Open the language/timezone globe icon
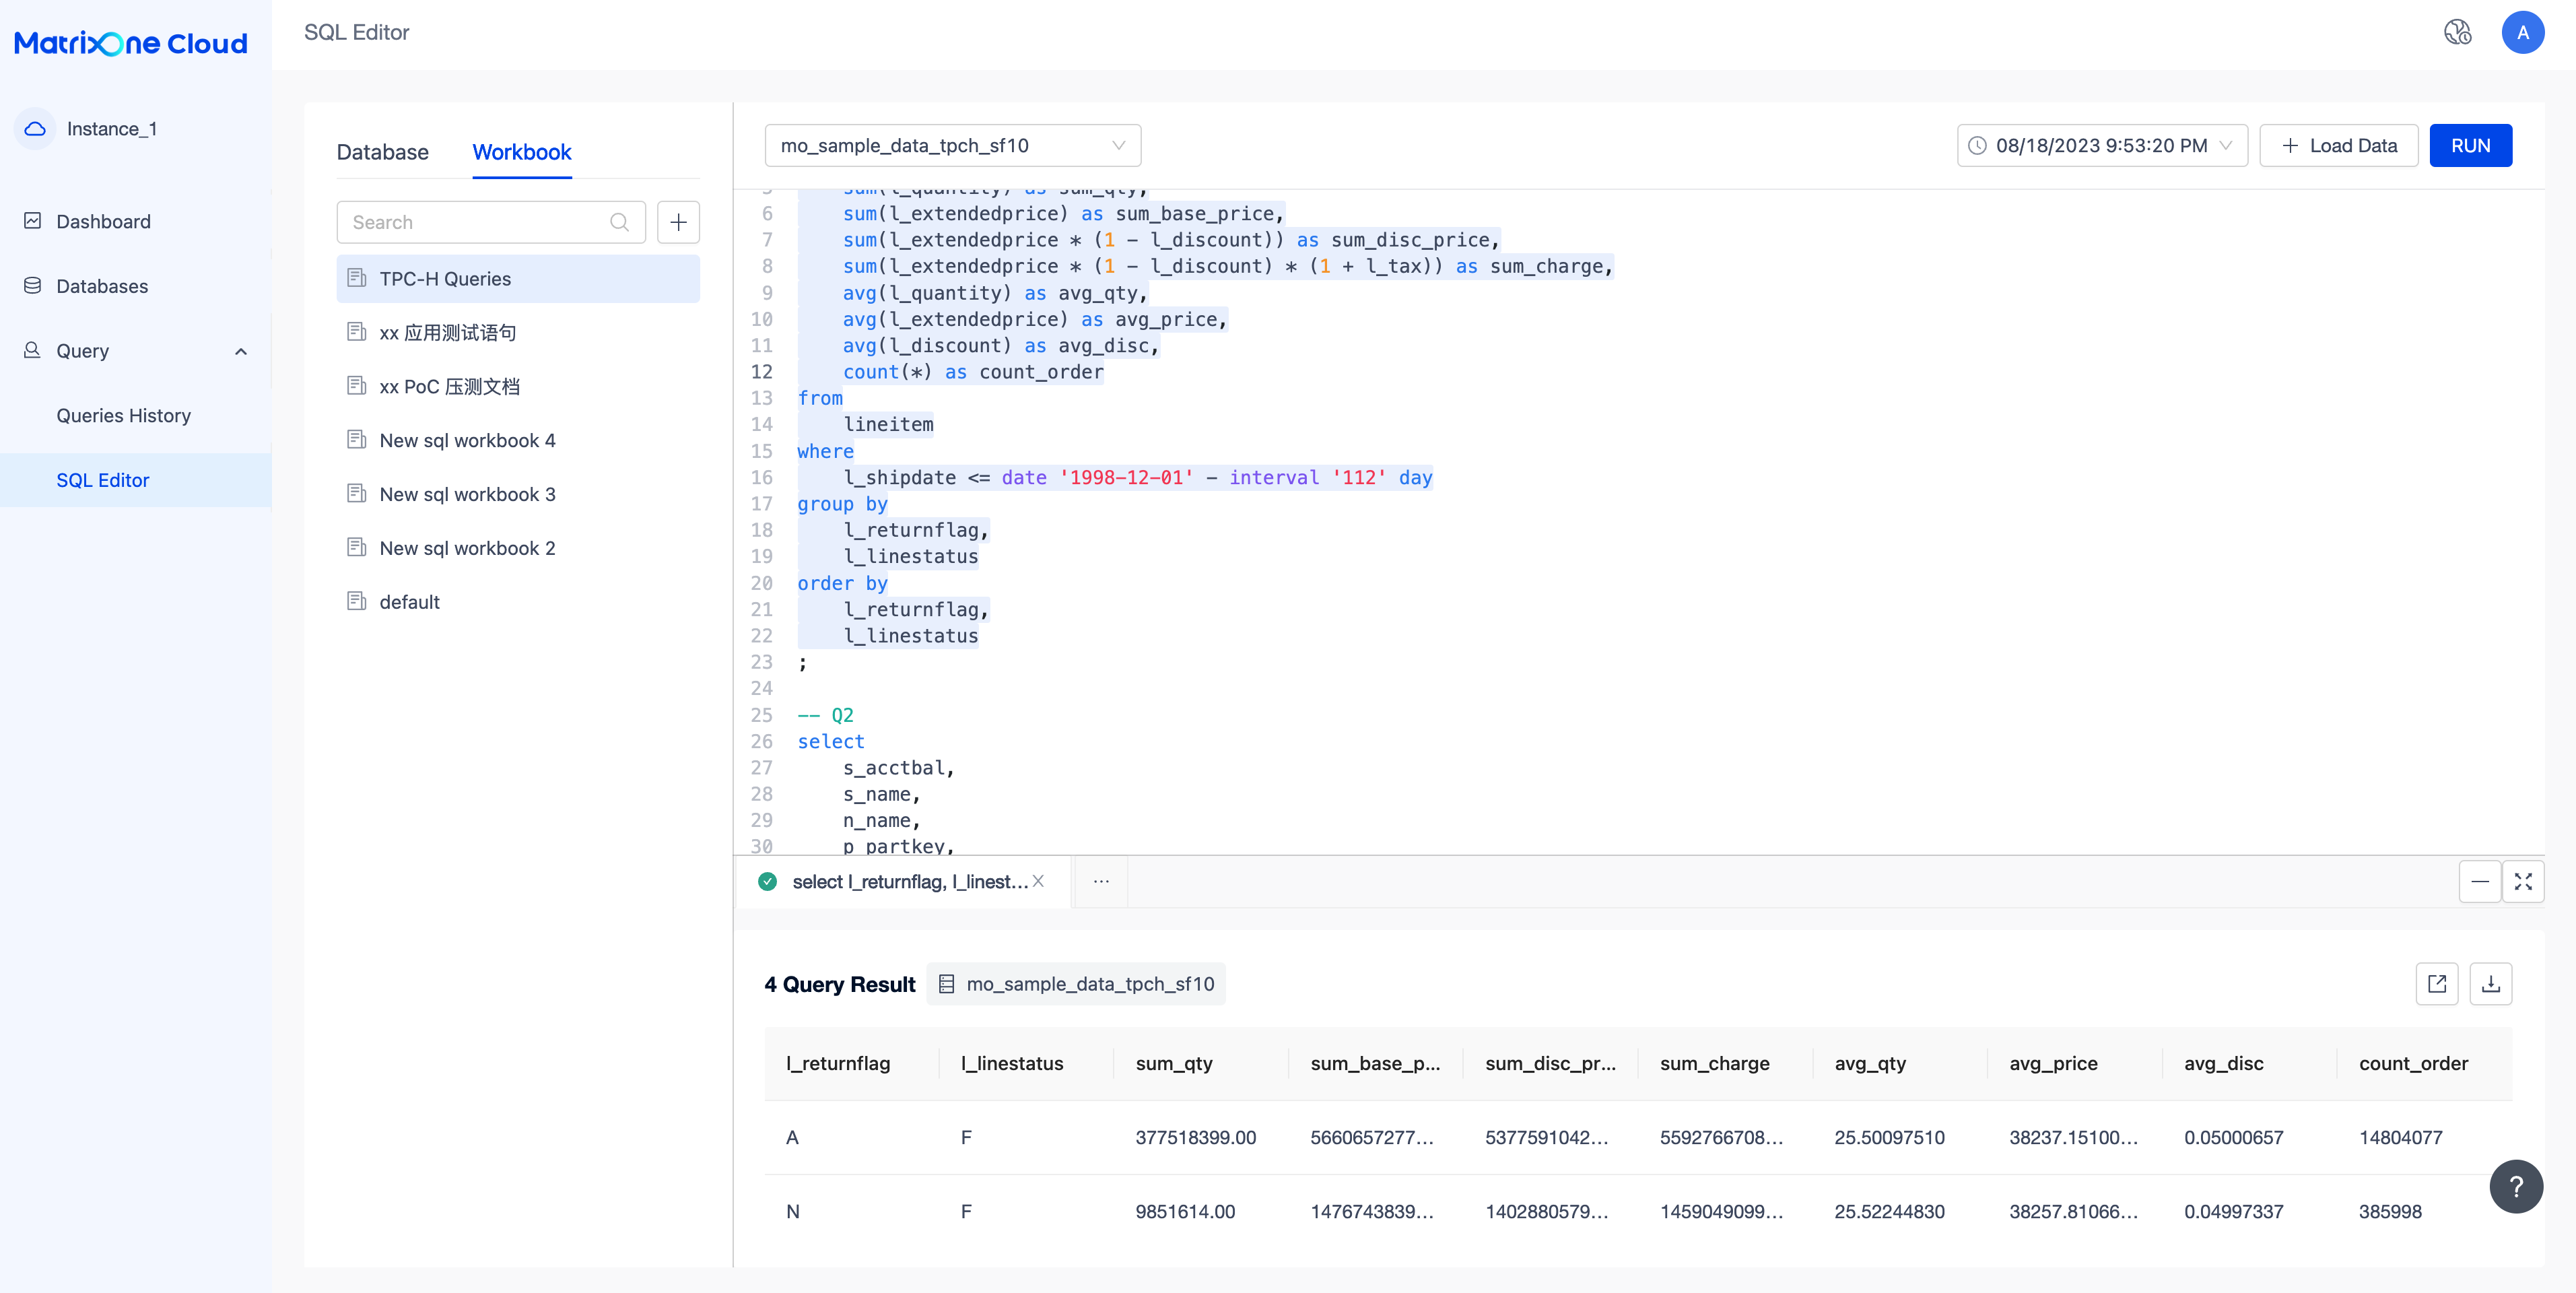This screenshot has width=2576, height=1293. 2458,33
